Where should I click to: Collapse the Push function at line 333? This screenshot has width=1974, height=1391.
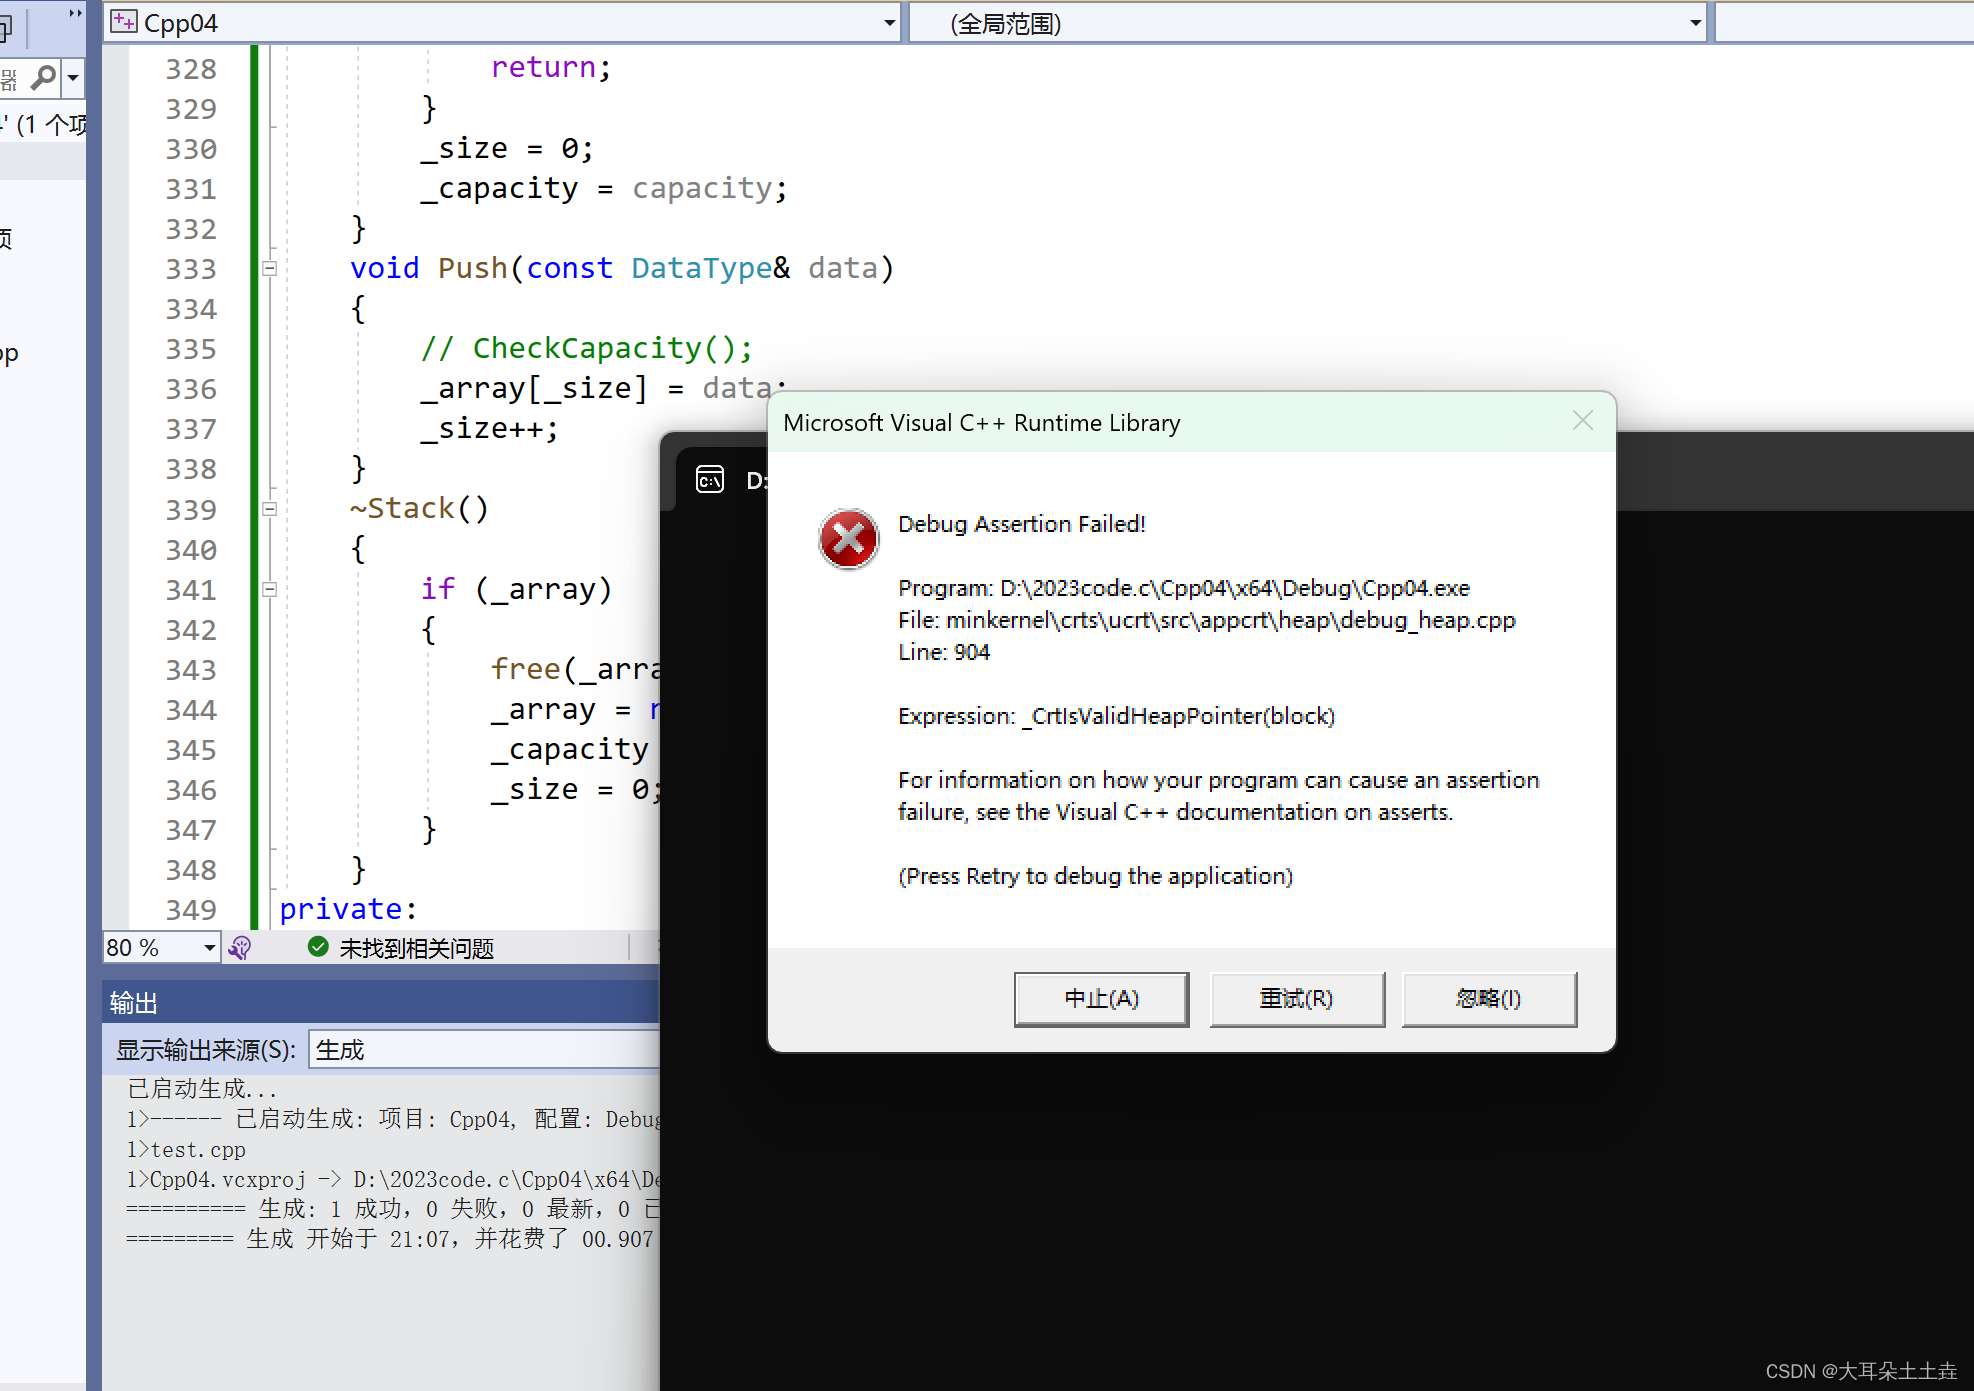point(269,268)
